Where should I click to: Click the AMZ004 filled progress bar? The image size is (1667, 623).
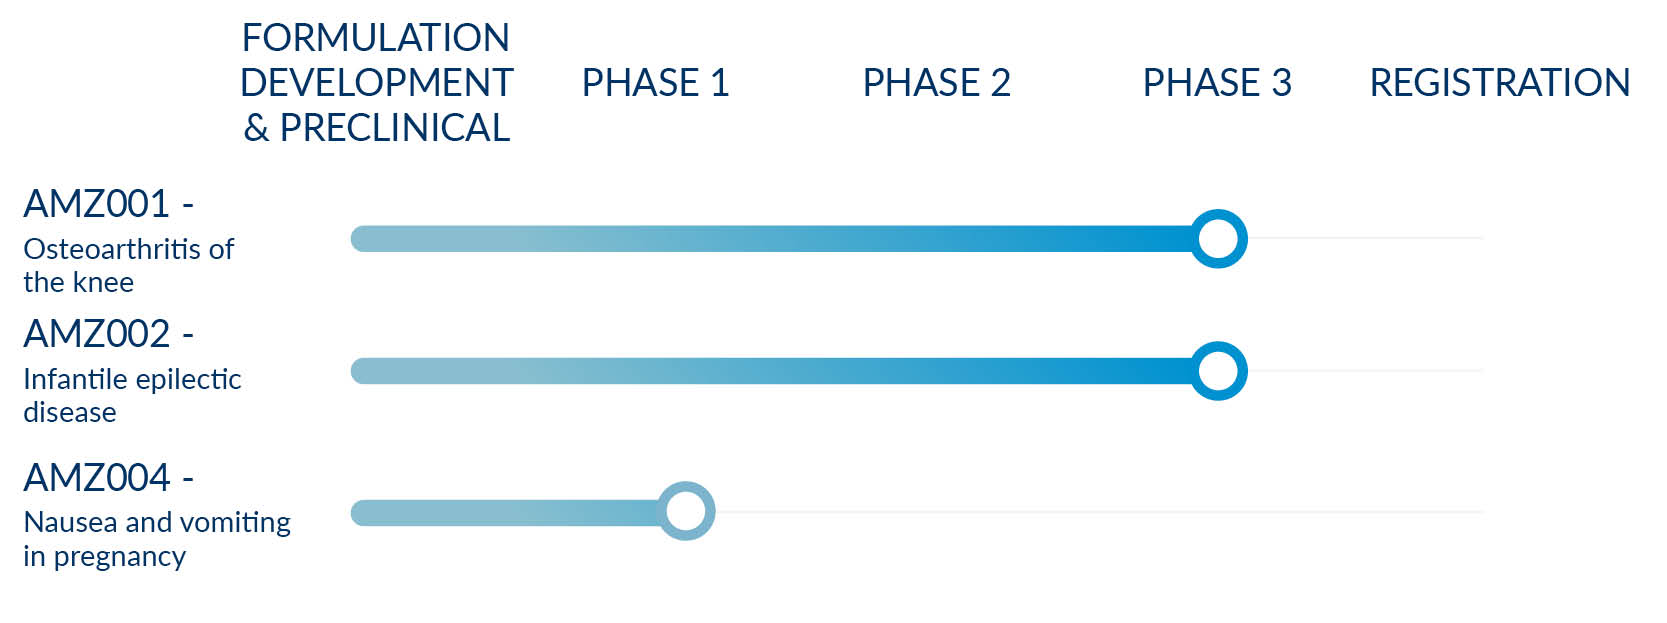point(505,512)
